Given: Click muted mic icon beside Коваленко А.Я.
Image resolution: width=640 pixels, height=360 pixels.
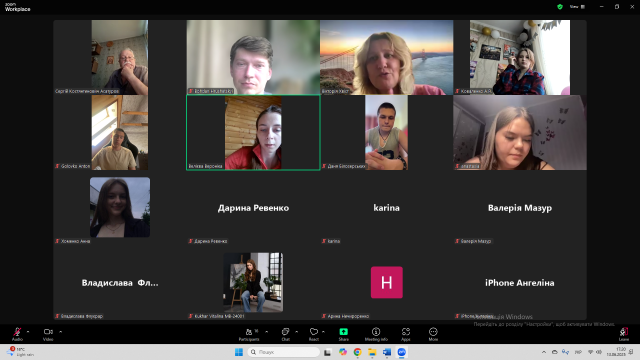Looking at the screenshot, I should coord(458,91).
